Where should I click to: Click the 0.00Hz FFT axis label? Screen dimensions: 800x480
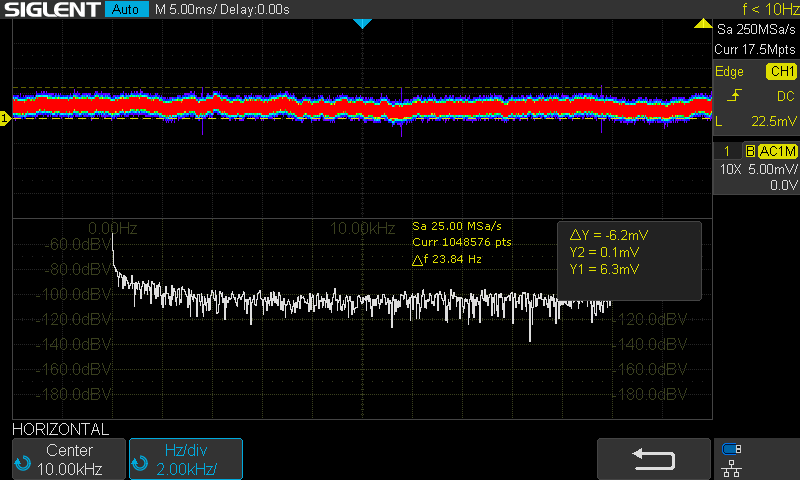pos(113,228)
